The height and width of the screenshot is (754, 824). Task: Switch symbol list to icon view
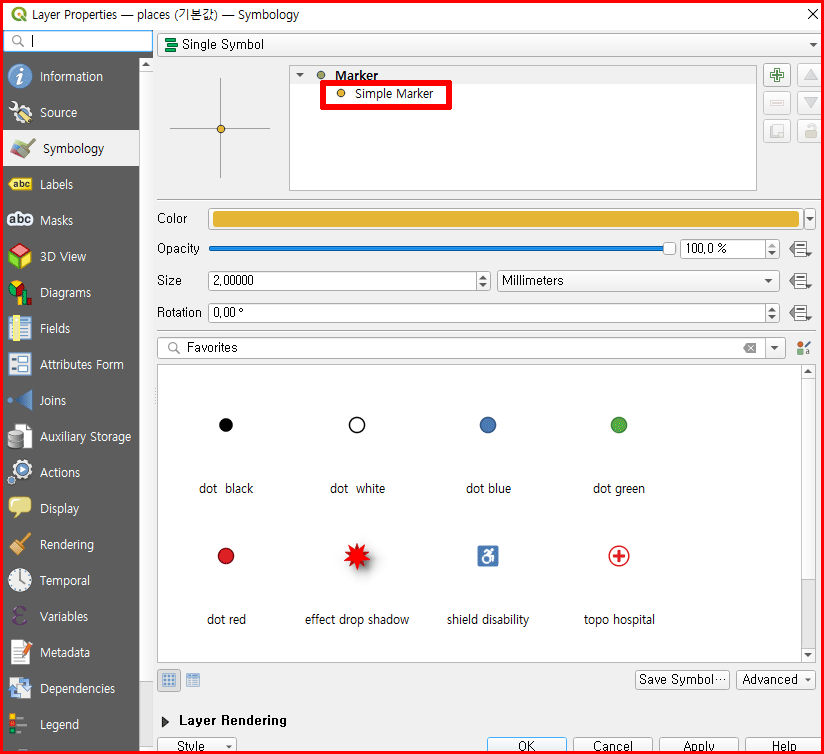click(x=169, y=680)
